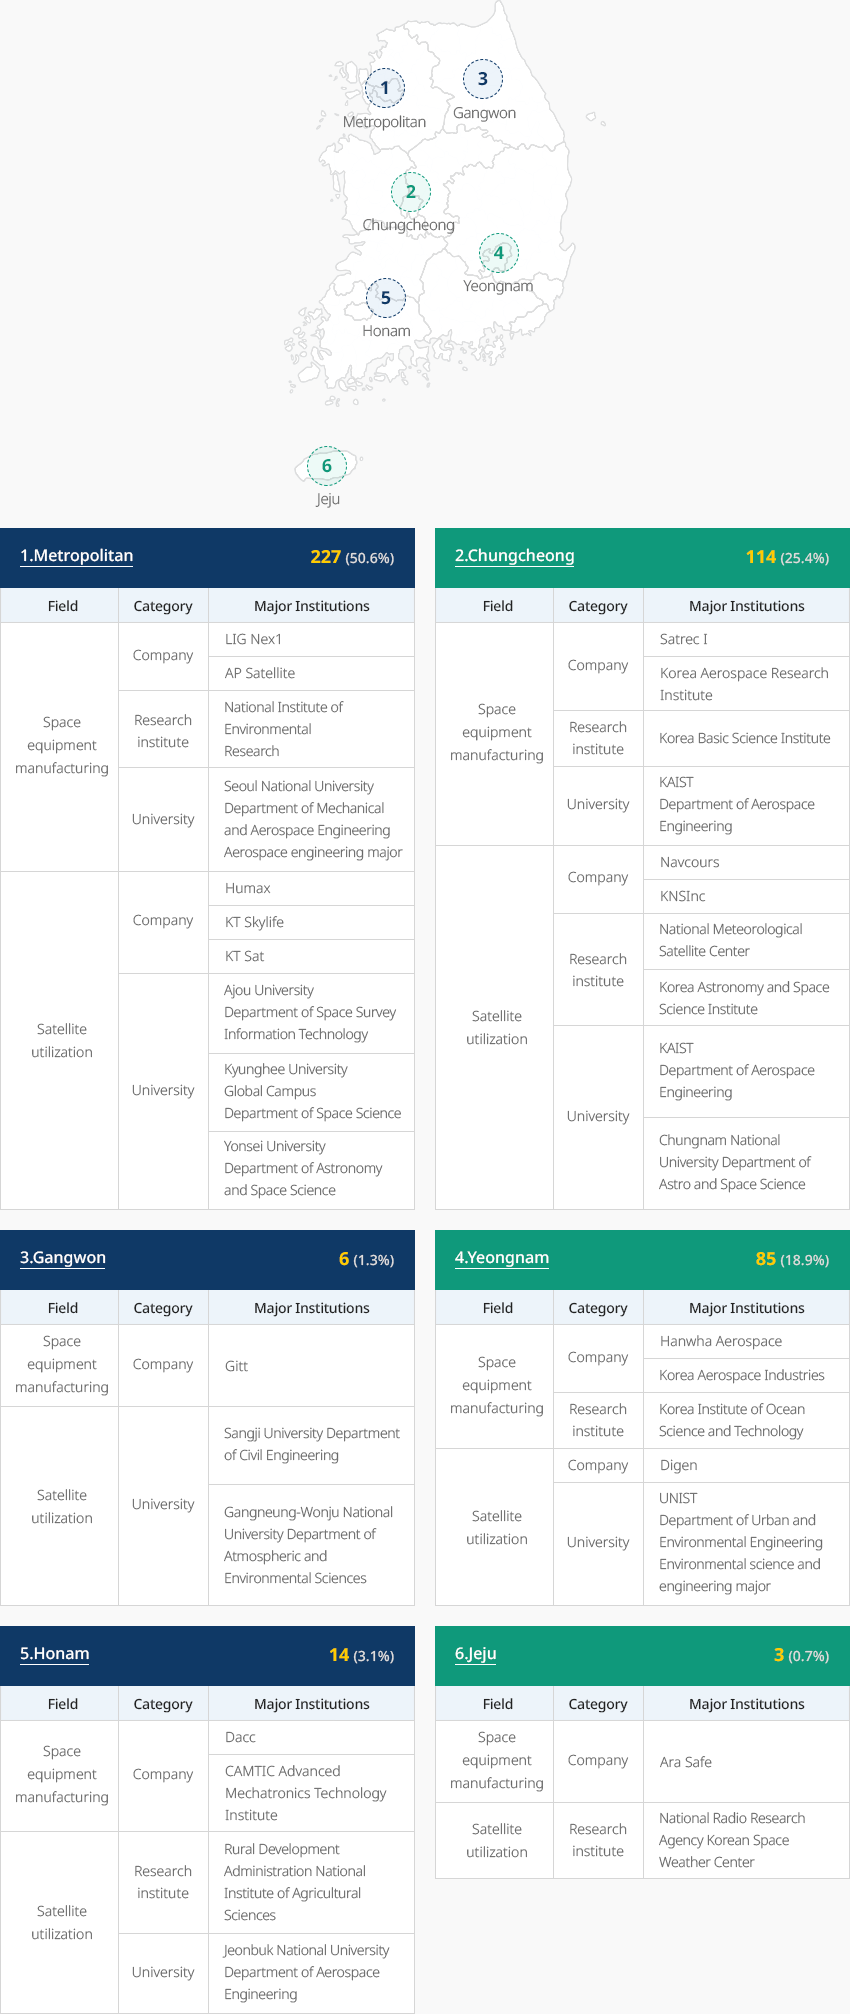Select the Jeju island marker 6

tap(326, 466)
